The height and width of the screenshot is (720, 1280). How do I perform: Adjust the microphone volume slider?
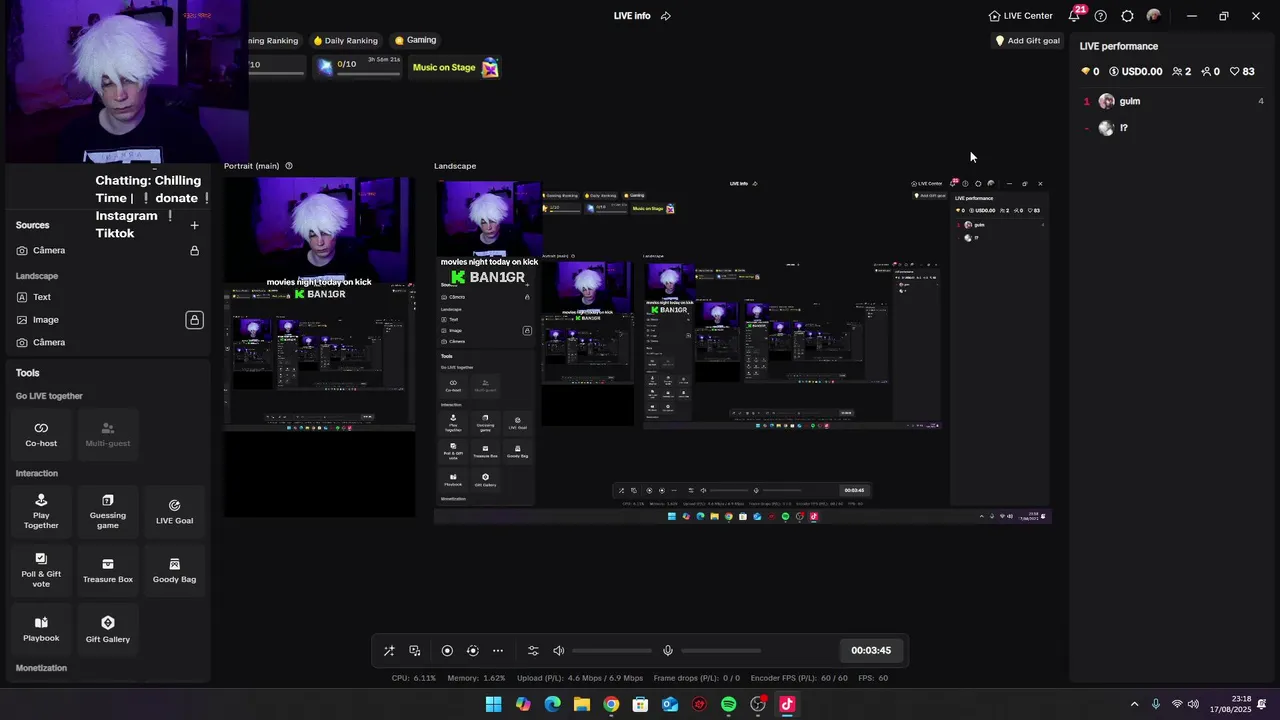(720, 651)
